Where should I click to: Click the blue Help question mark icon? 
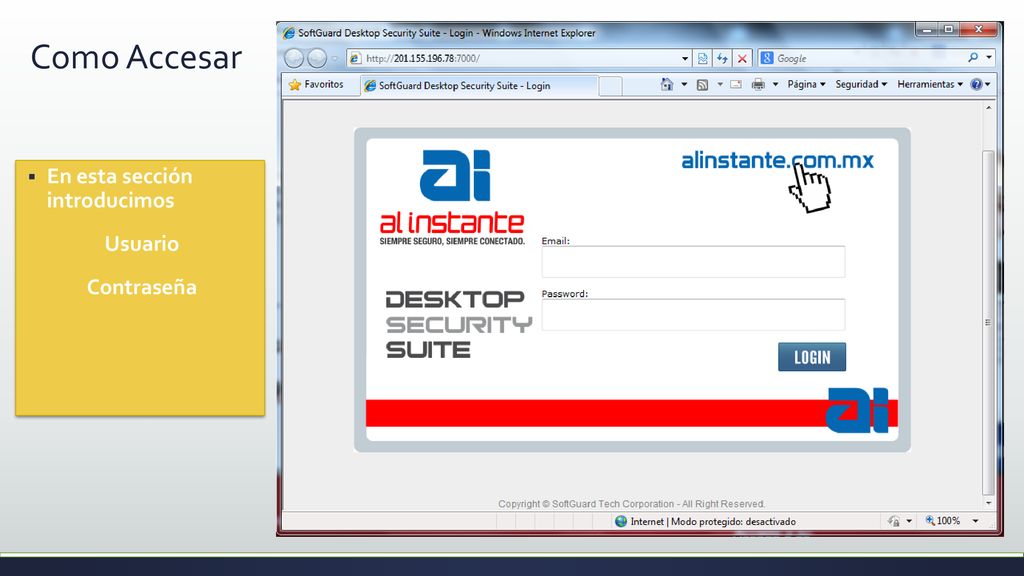pos(976,84)
